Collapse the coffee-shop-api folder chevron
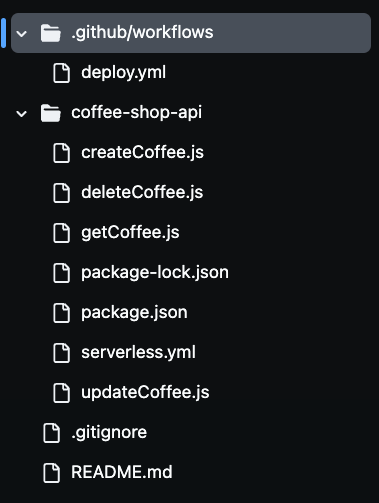Viewport: 379px width, 503px height. (x=22, y=113)
